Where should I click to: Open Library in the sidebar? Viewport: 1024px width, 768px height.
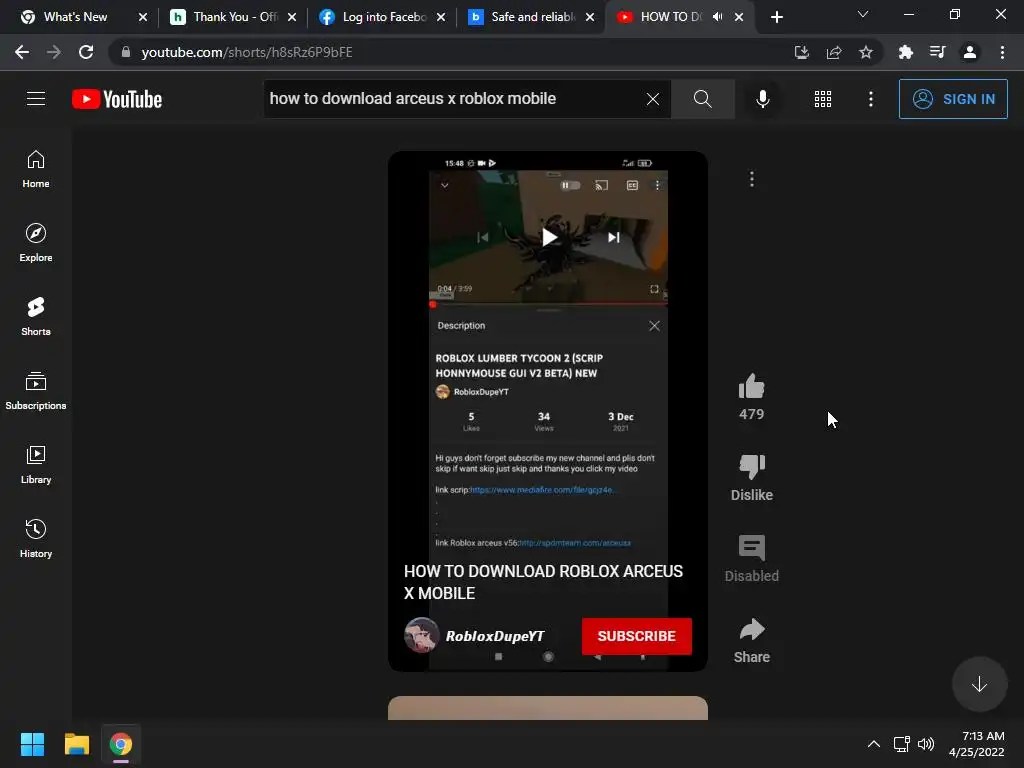pos(36,464)
